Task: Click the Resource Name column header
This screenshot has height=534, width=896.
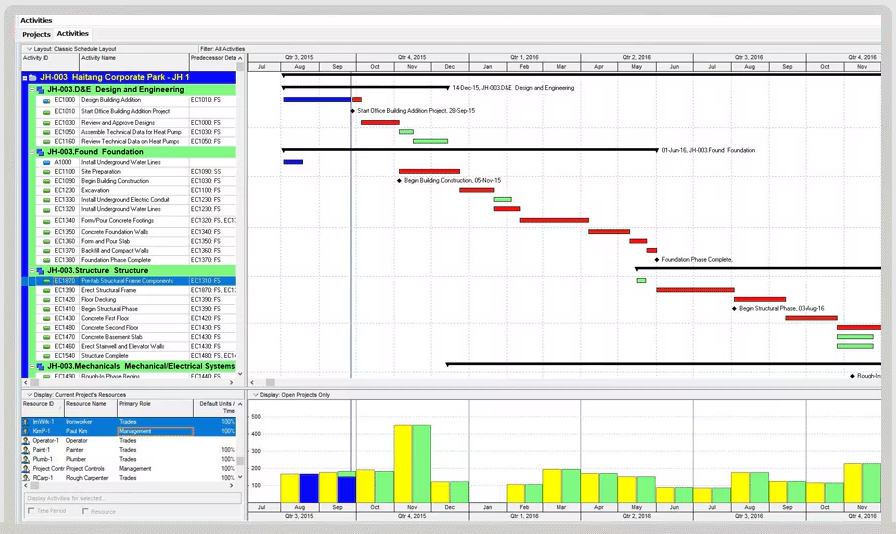Action: coord(90,408)
